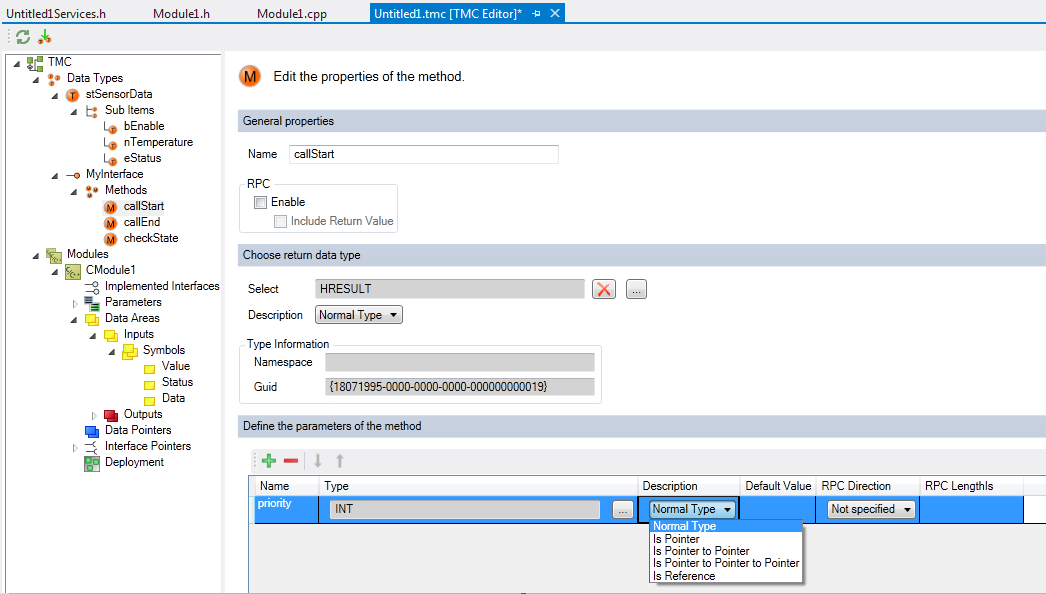Clear return type with red X button
The height and width of the screenshot is (594, 1046).
[x=604, y=289]
